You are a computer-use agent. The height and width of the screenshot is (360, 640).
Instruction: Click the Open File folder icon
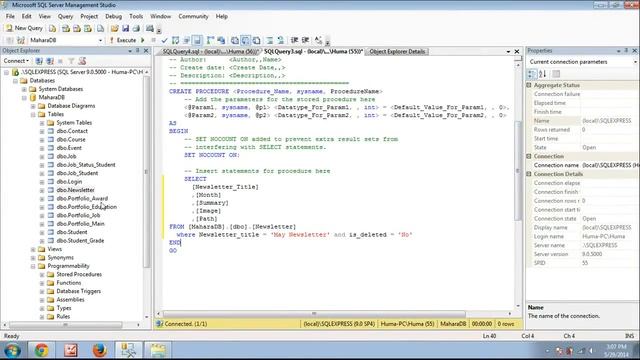[x=114, y=29]
